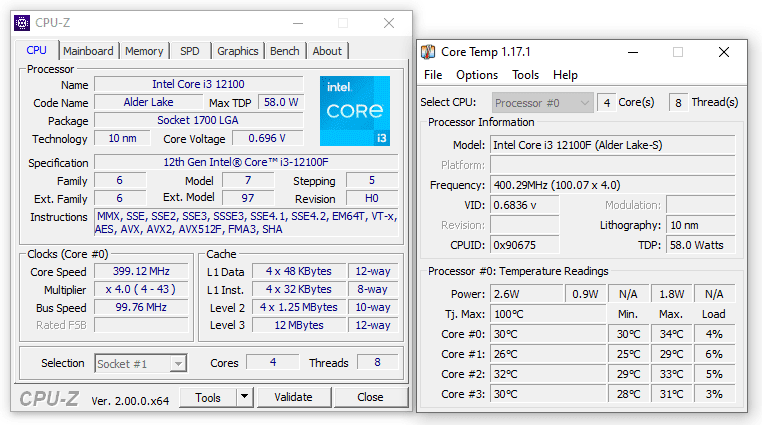Click the Level 2 value '4 x 1.25 MBytes'
Viewport: 762px width, 425px height.
click(298, 307)
